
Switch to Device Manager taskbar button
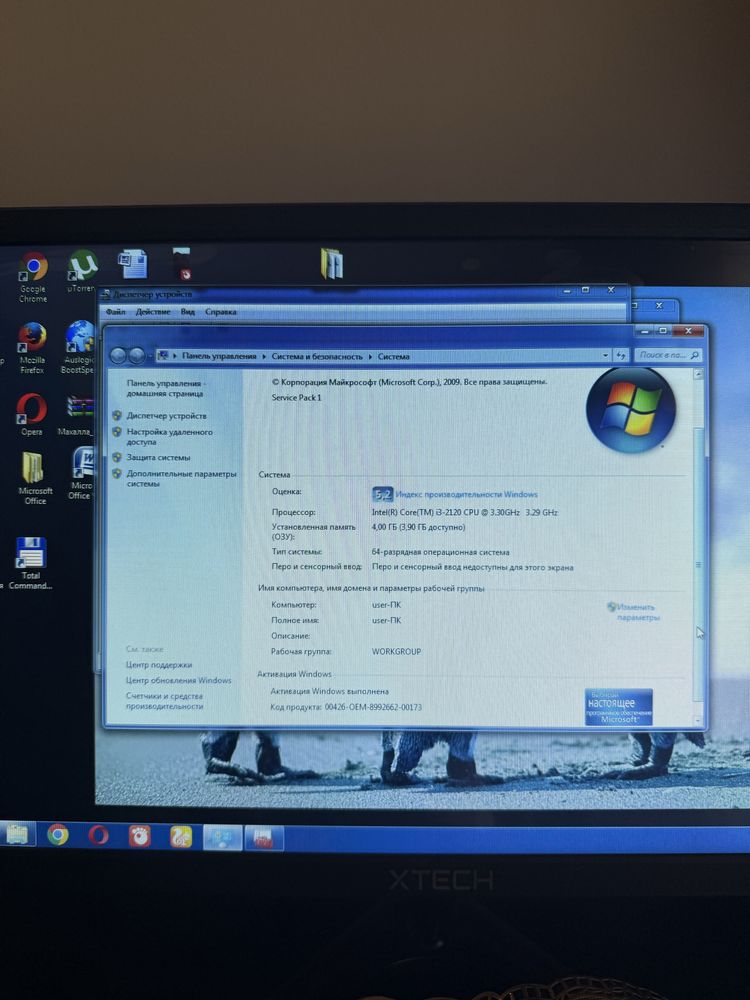click(x=263, y=838)
